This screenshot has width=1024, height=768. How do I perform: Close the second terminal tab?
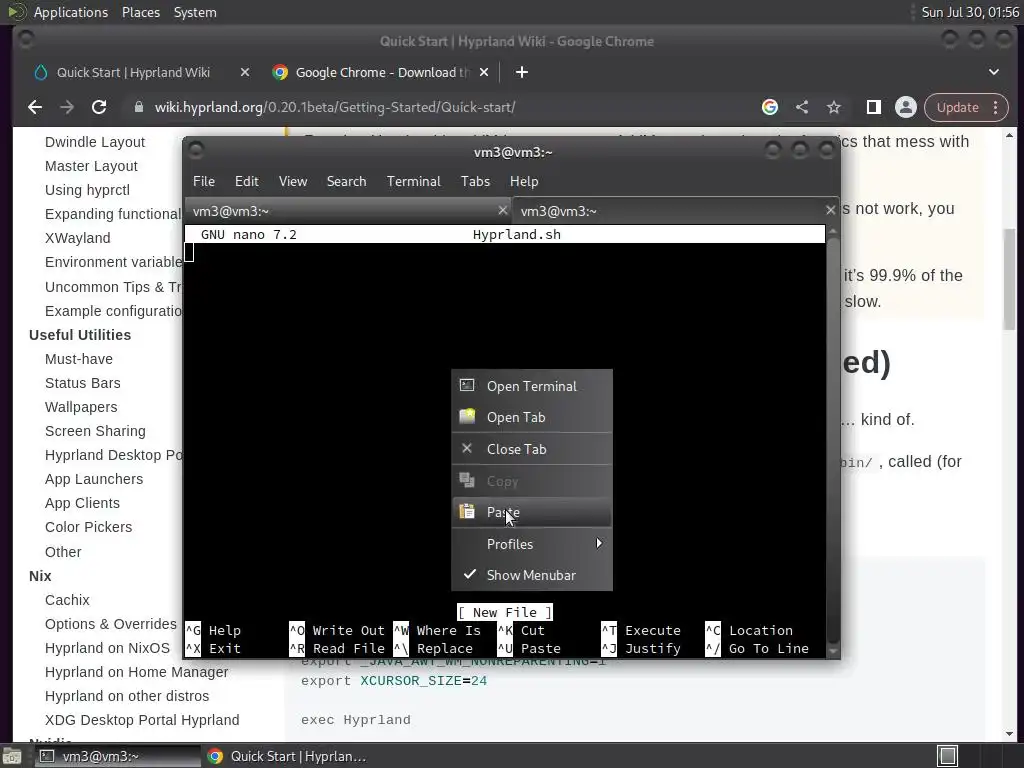[830, 210]
